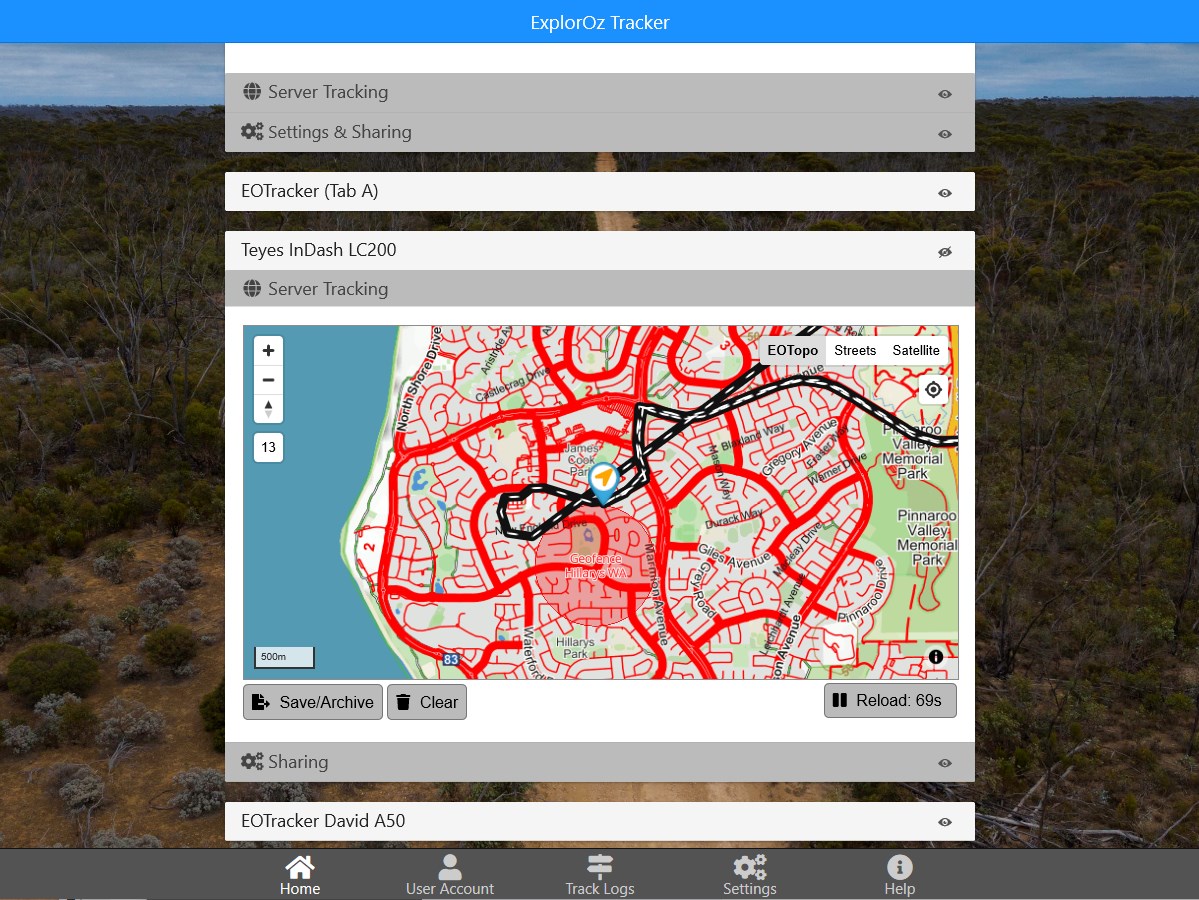Expand EOTracker David A50 device row

600,821
